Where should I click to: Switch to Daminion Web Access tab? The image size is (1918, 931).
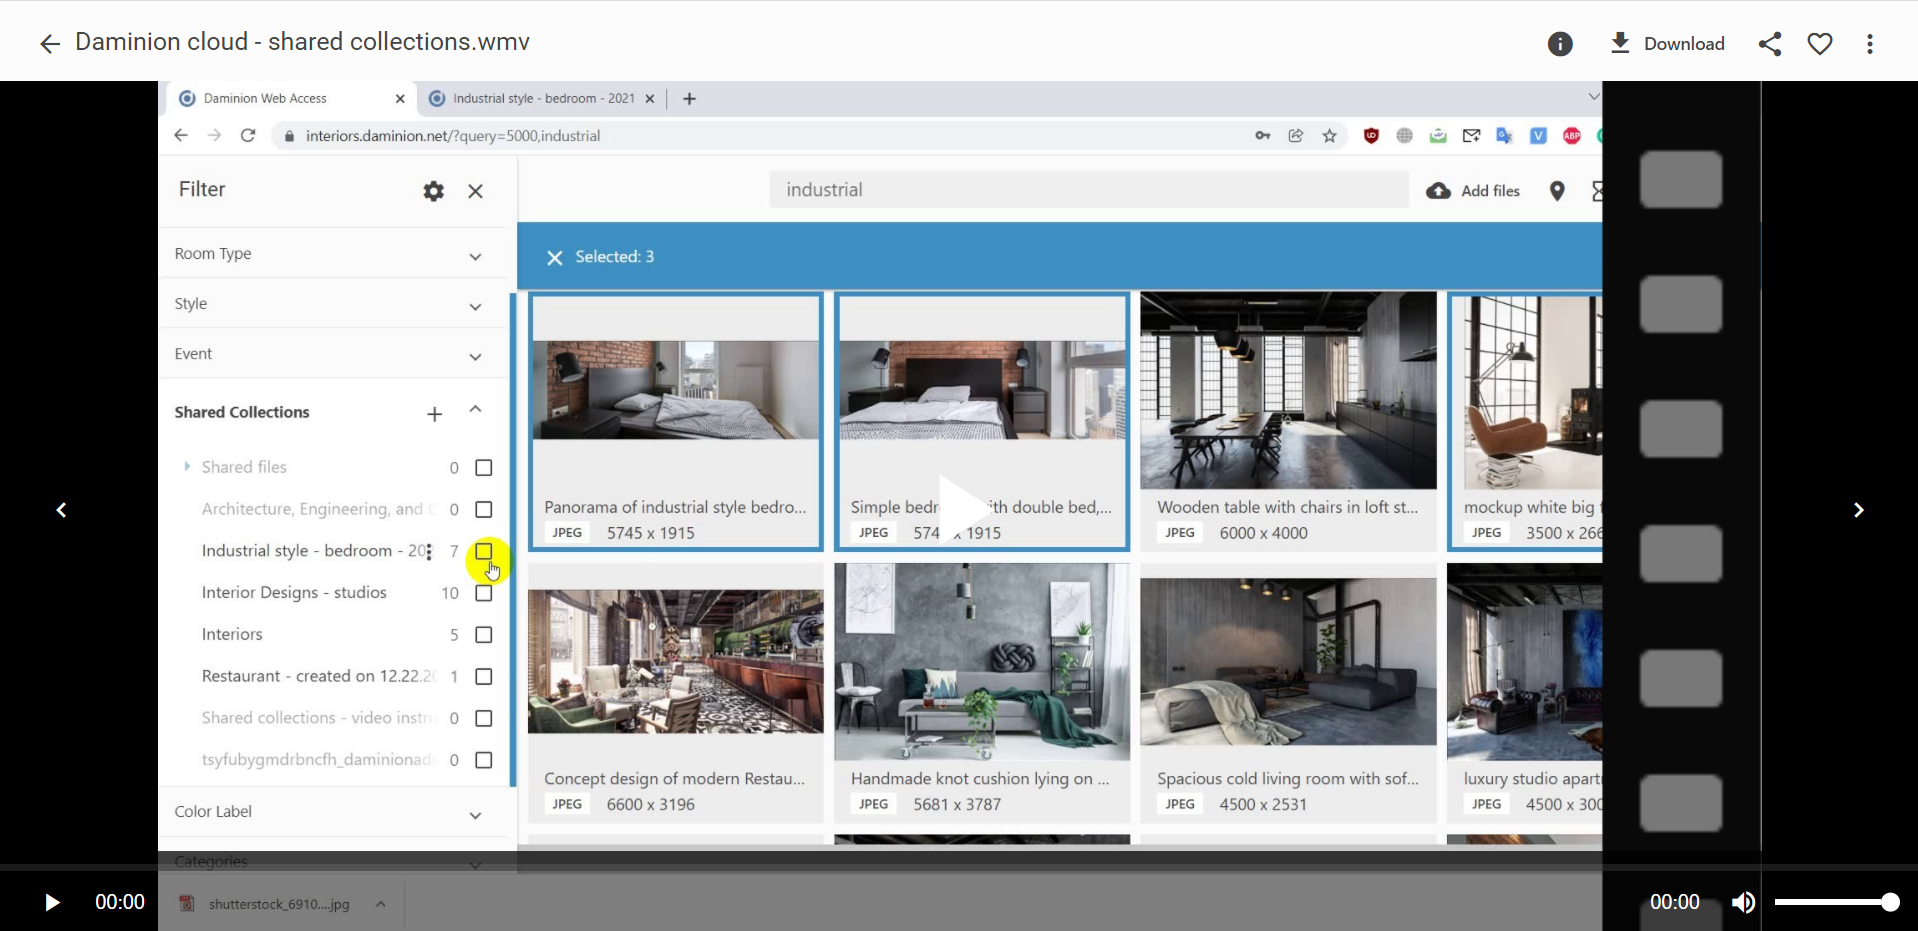pyautogui.click(x=266, y=98)
